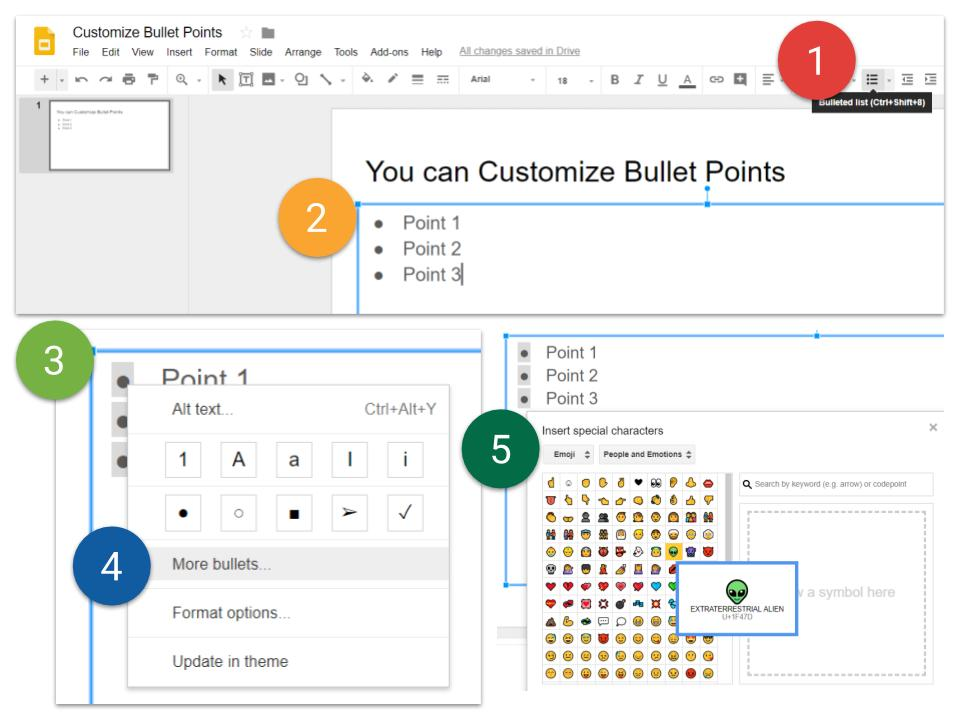960x720 pixels.
Task: Select the Line tool icon
Action: point(326,79)
